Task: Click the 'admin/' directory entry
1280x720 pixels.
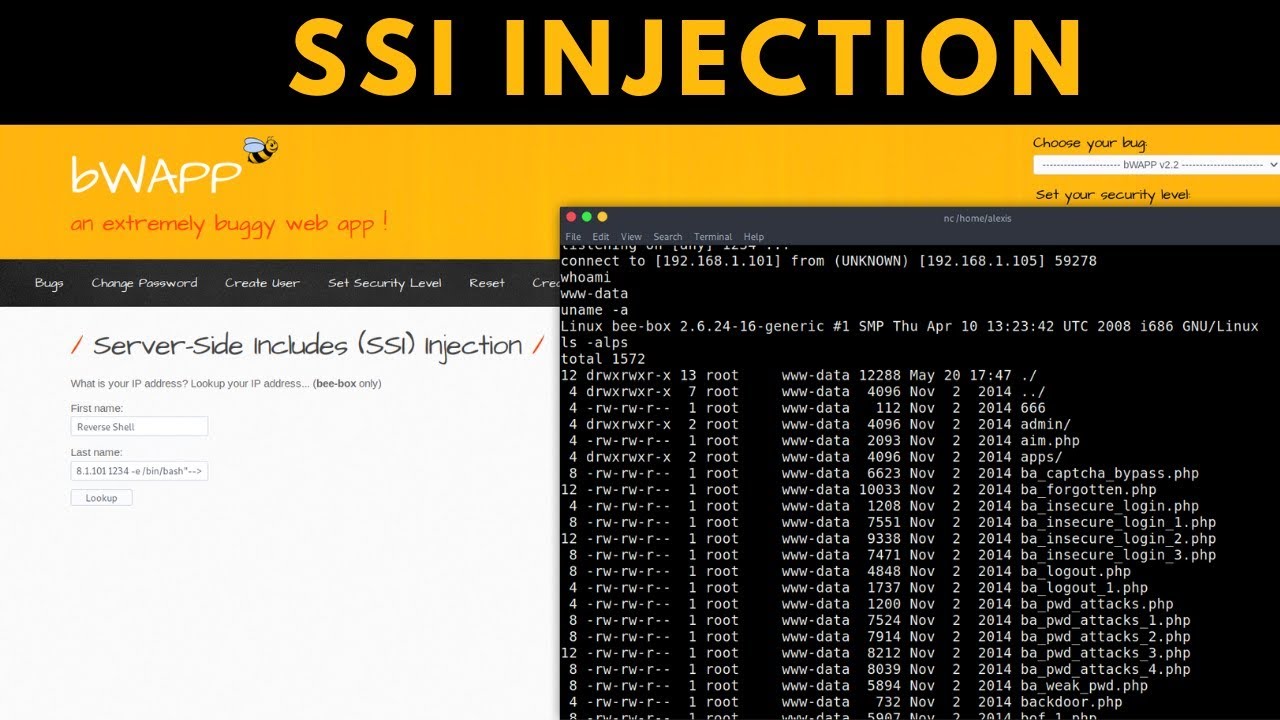Action: [1046, 424]
